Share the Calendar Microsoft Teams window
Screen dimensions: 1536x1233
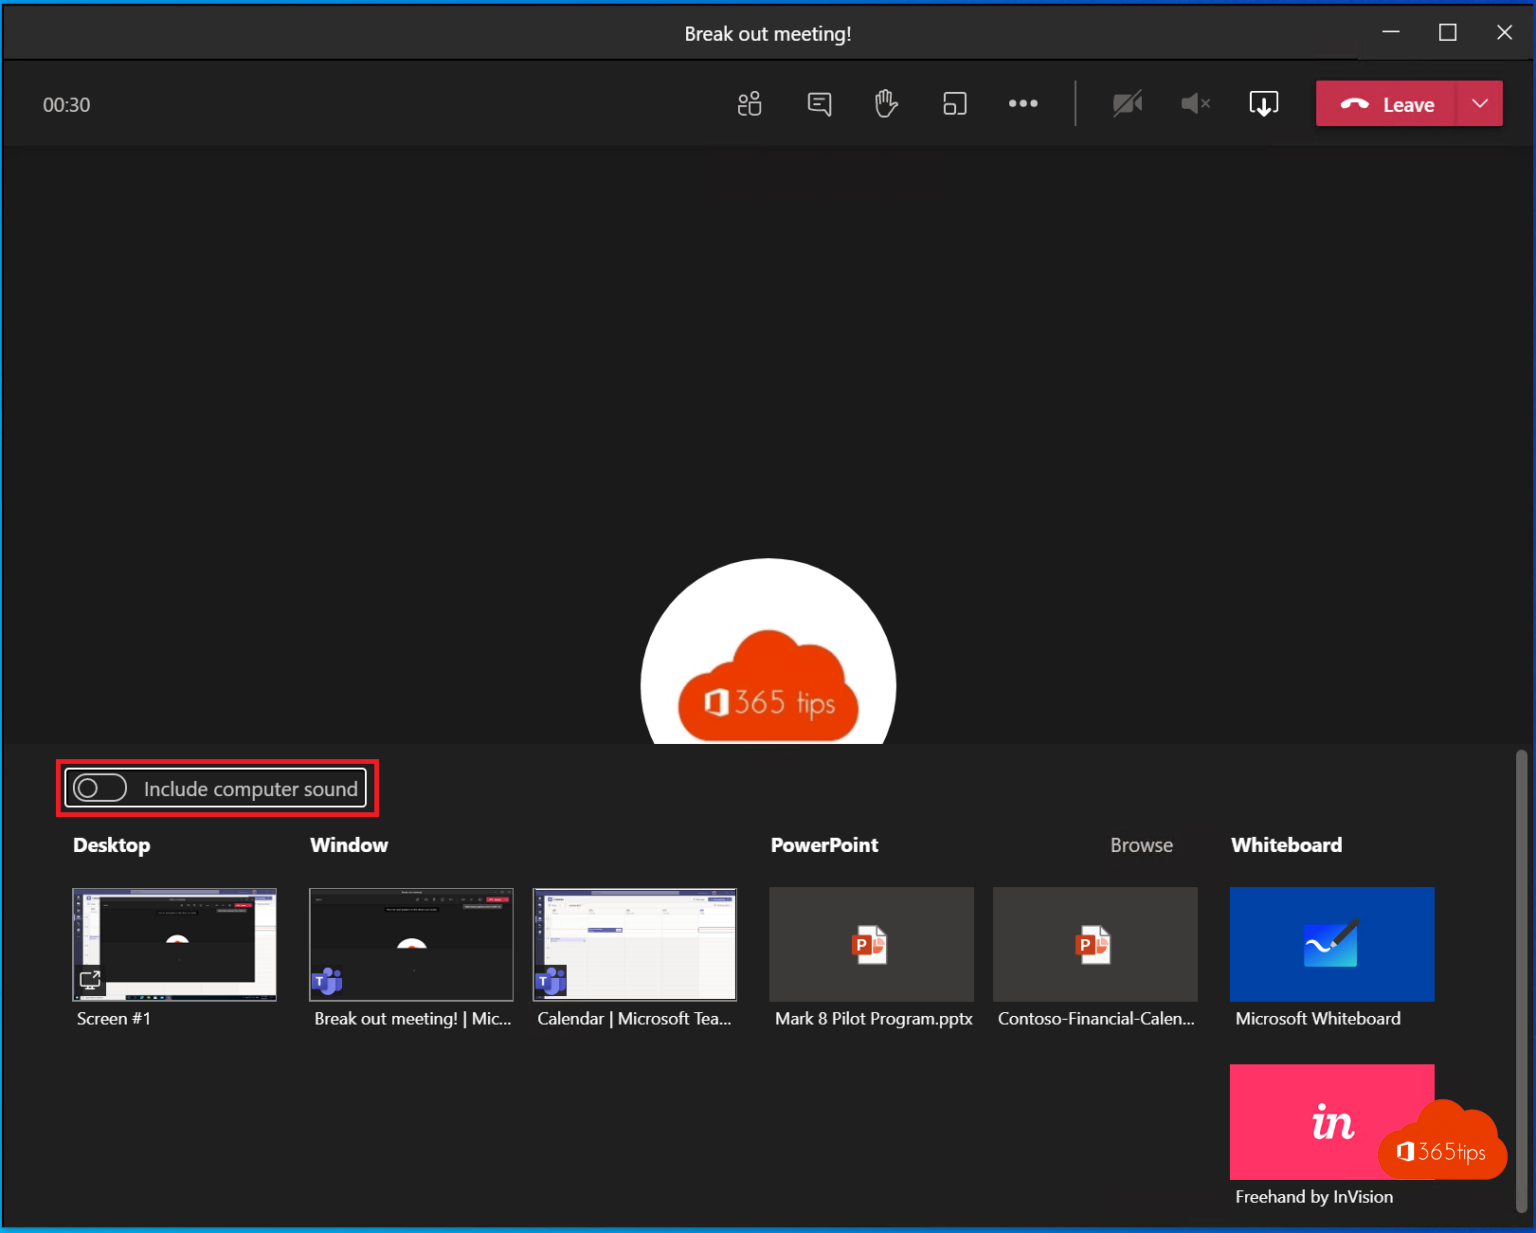[x=634, y=944]
